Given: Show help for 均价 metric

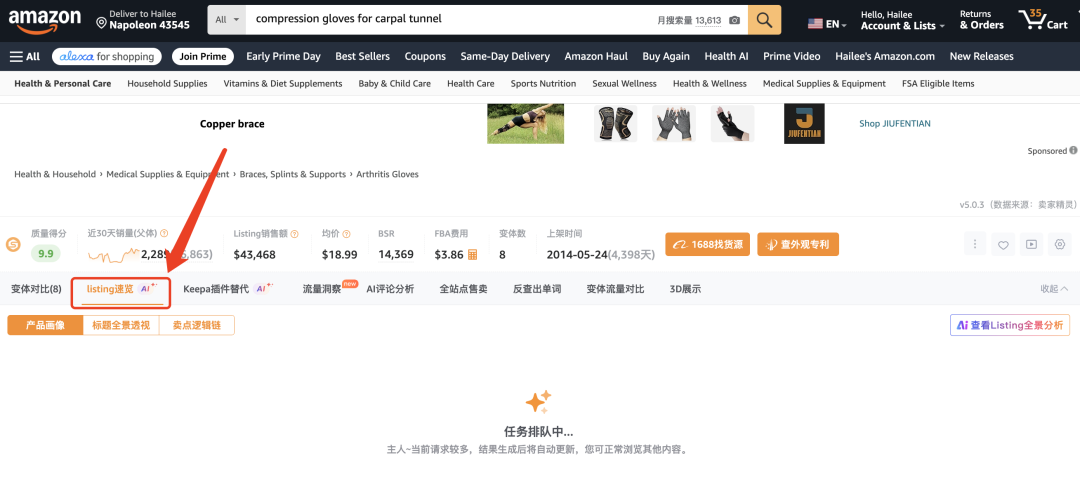Looking at the screenshot, I should pos(346,234).
